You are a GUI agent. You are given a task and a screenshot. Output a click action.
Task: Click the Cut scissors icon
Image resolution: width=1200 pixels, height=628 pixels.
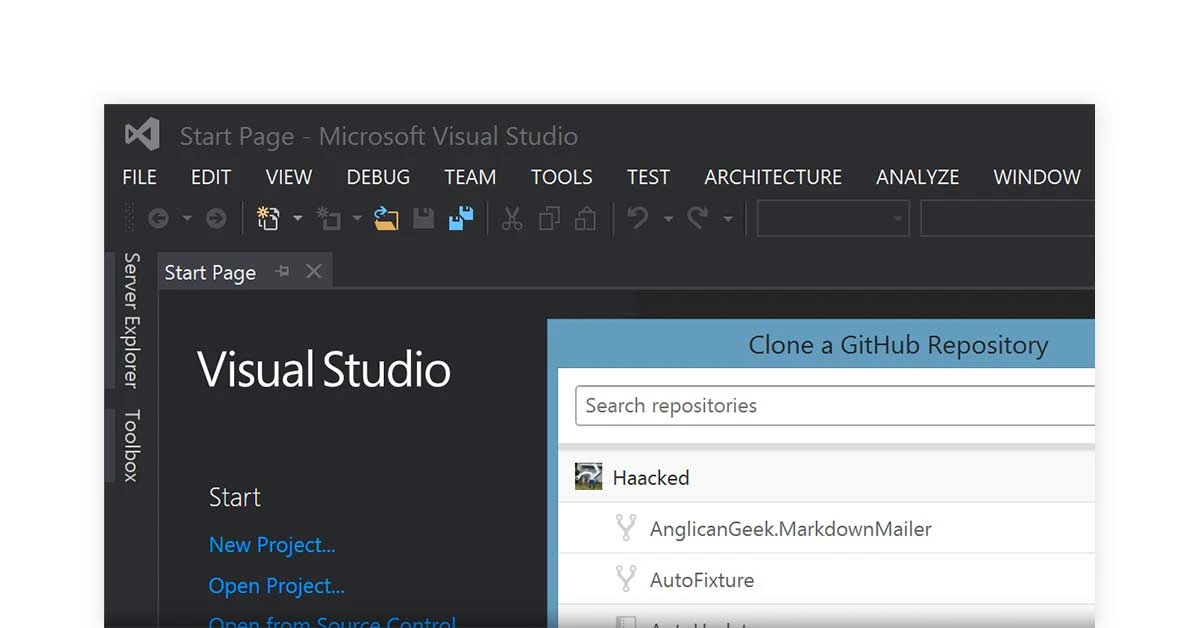pos(512,219)
